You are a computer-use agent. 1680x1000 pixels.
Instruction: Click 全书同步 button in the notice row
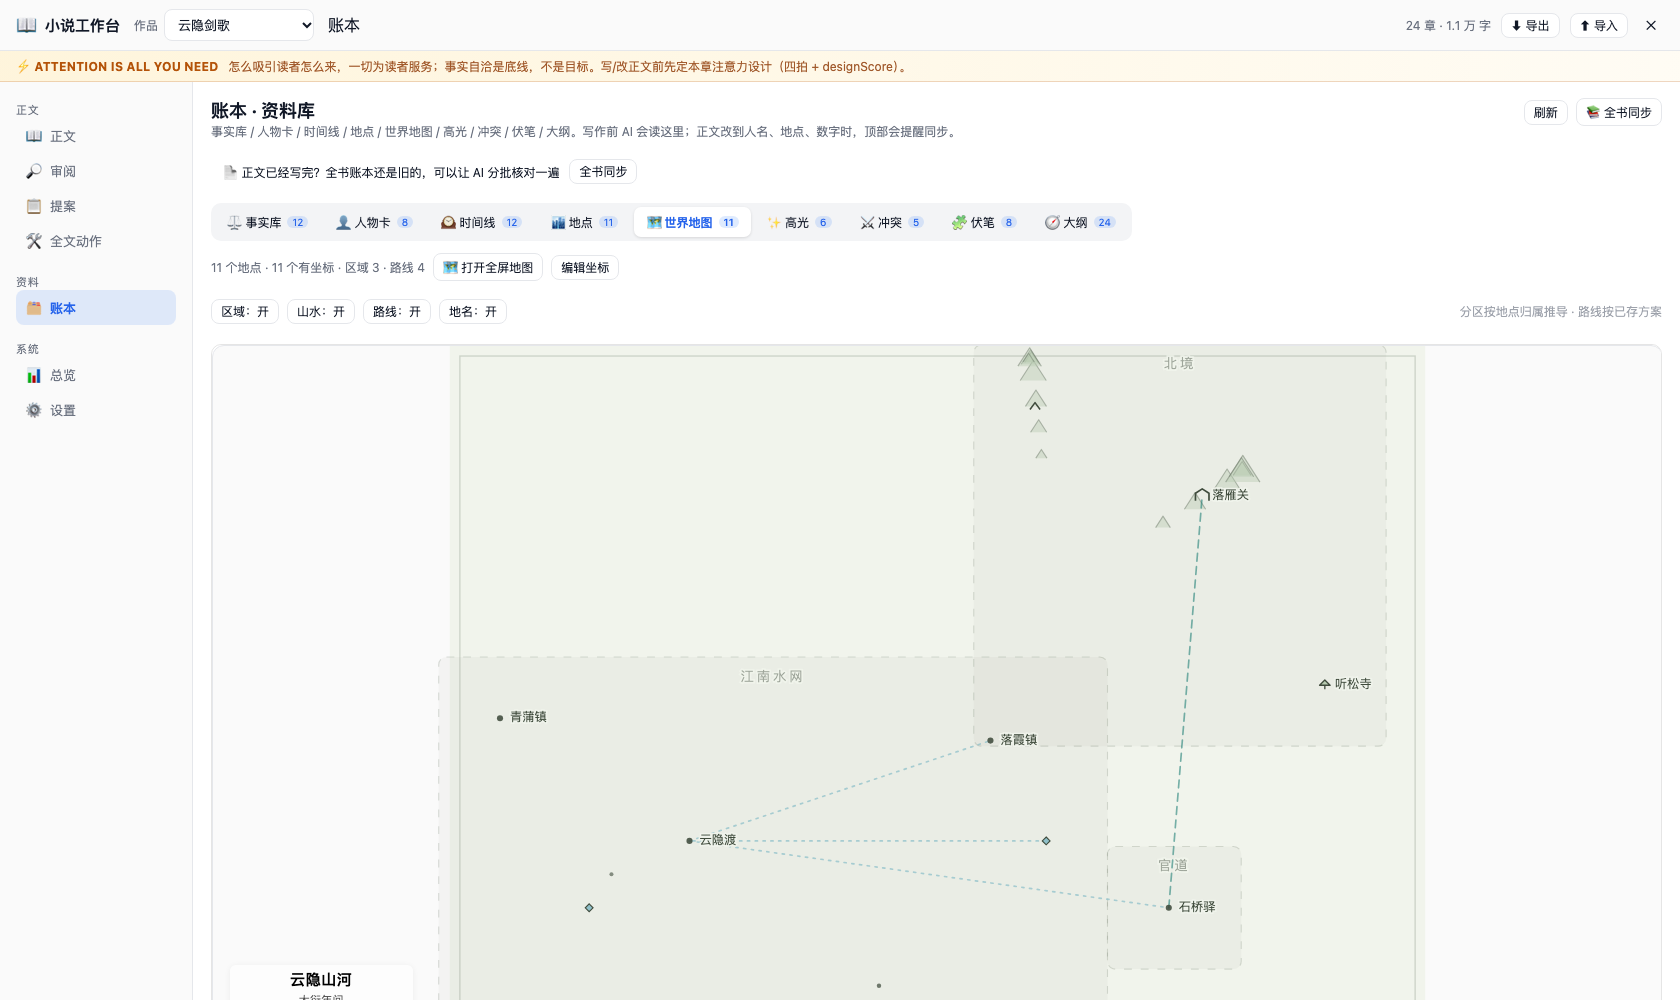tap(603, 172)
